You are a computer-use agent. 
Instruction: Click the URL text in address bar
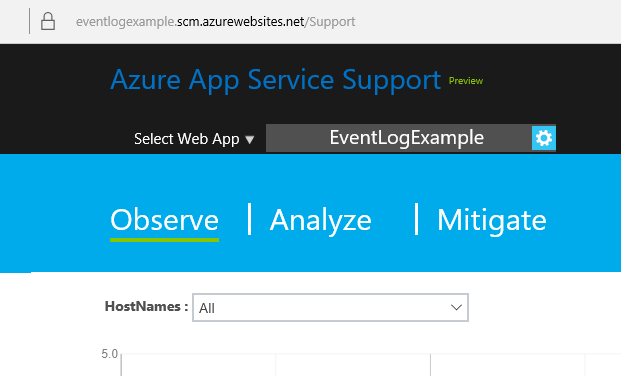click(215, 21)
